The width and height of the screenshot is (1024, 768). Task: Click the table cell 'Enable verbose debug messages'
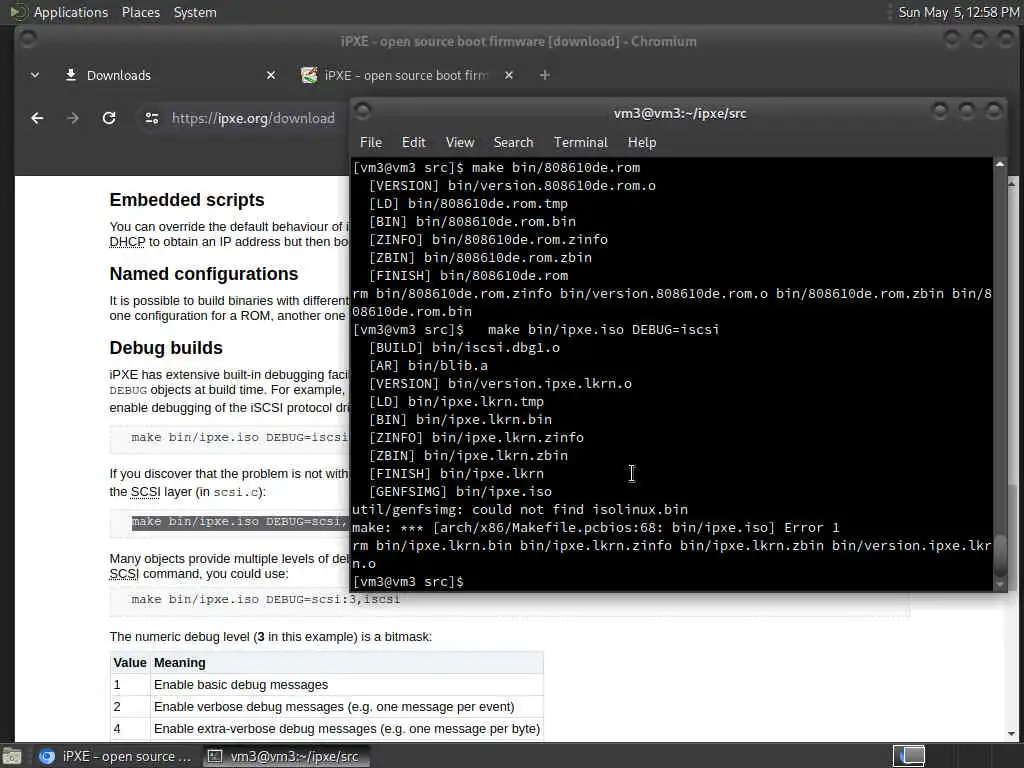[334, 707]
